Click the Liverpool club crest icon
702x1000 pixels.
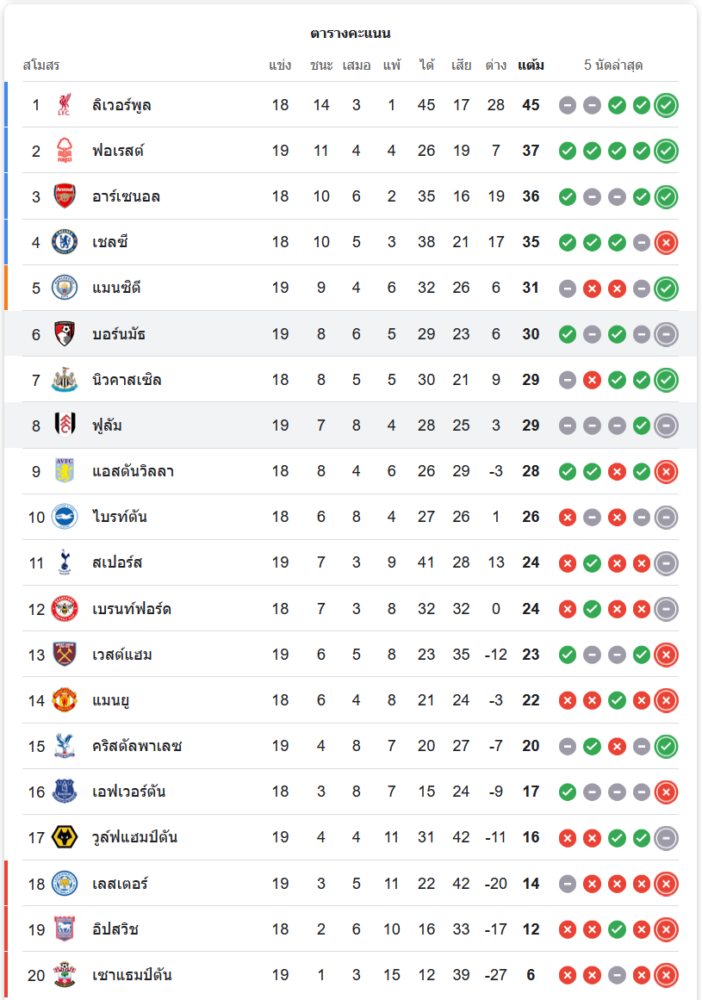tap(65, 105)
